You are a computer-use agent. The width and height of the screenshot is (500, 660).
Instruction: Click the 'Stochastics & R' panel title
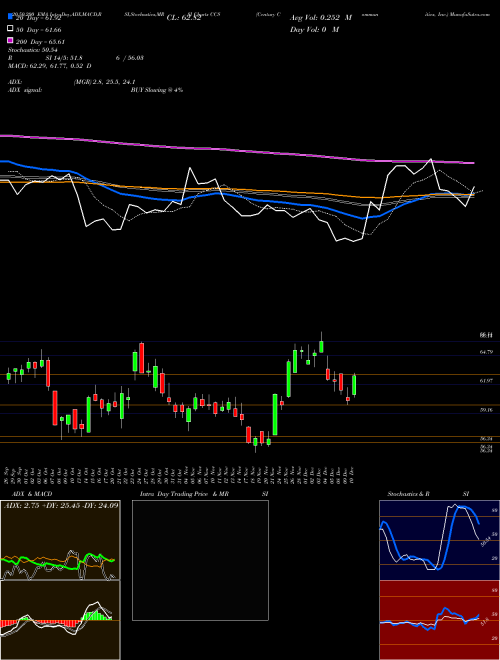pyautogui.click(x=409, y=494)
